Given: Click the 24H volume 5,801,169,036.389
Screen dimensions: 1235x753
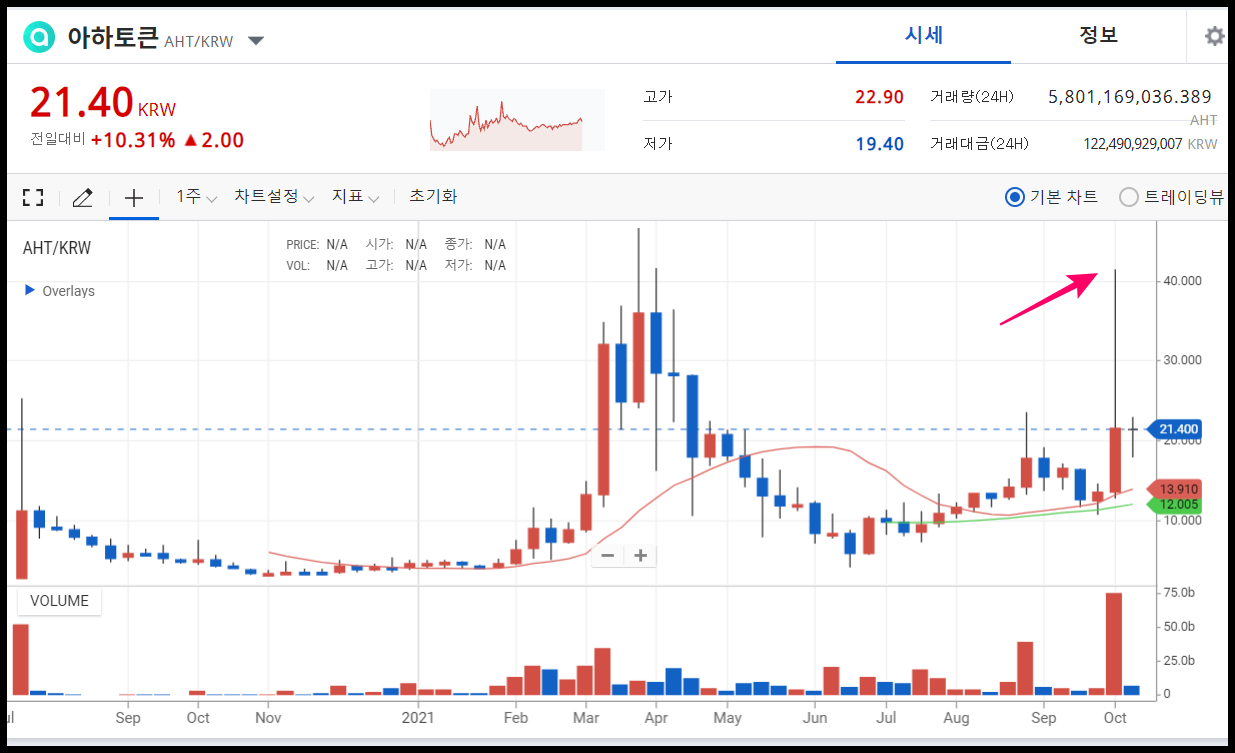Looking at the screenshot, I should point(1130,97).
